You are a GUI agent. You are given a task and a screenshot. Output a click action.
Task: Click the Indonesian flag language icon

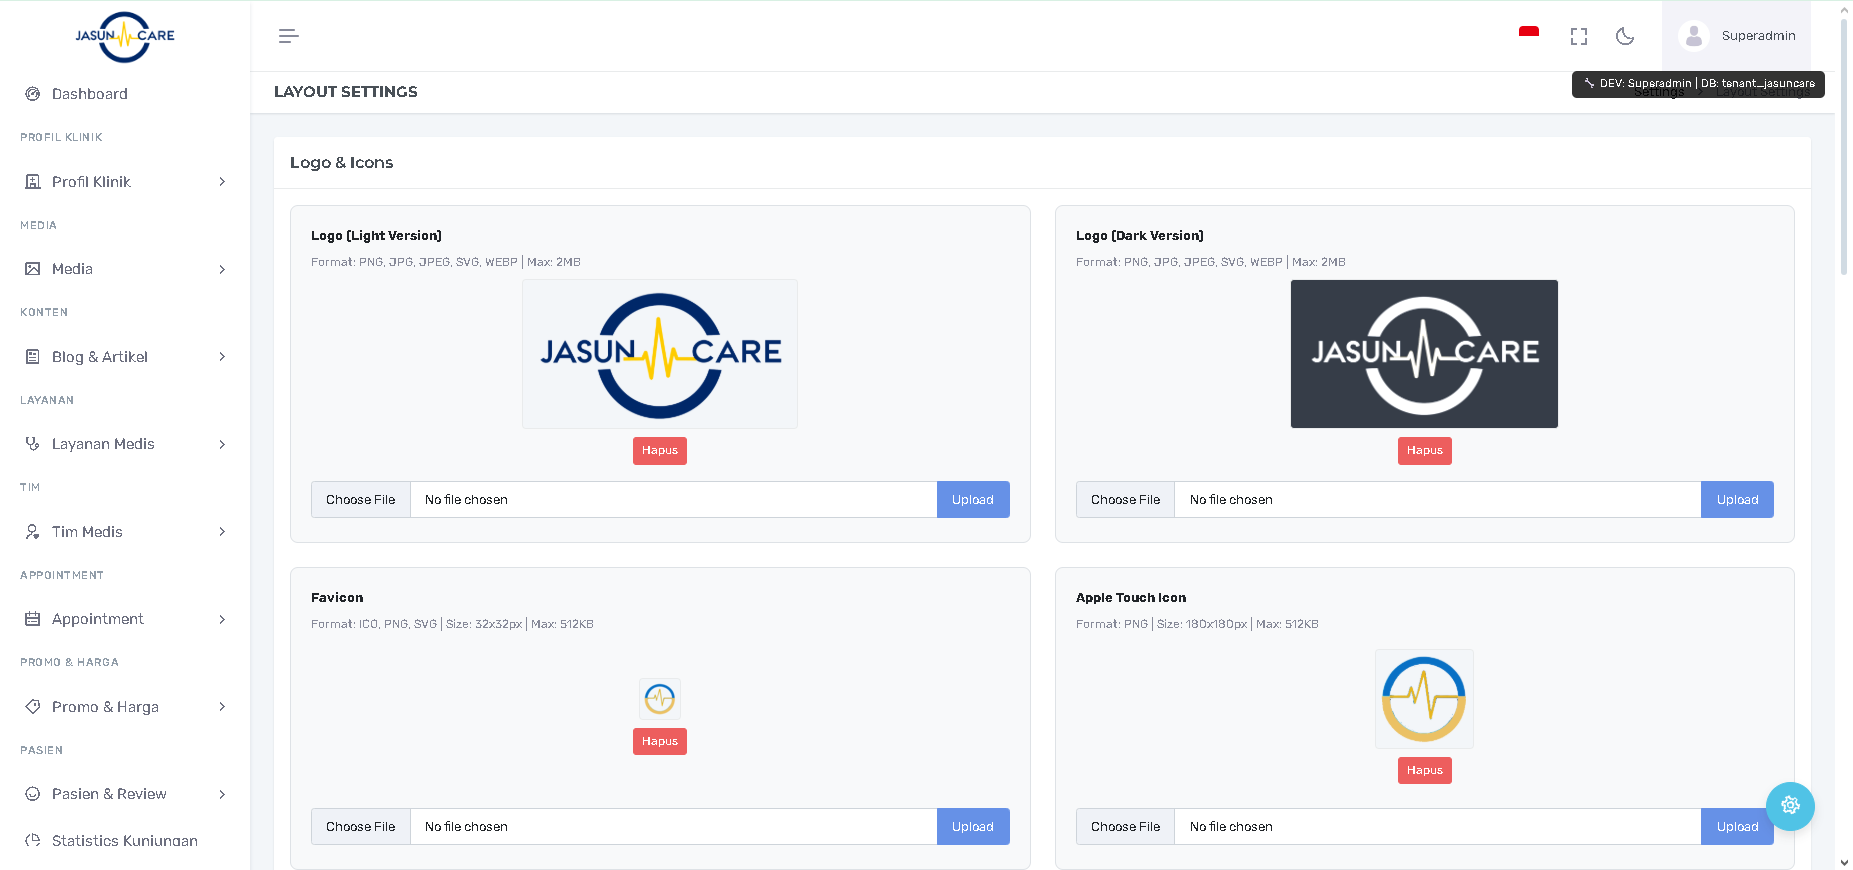(1528, 33)
